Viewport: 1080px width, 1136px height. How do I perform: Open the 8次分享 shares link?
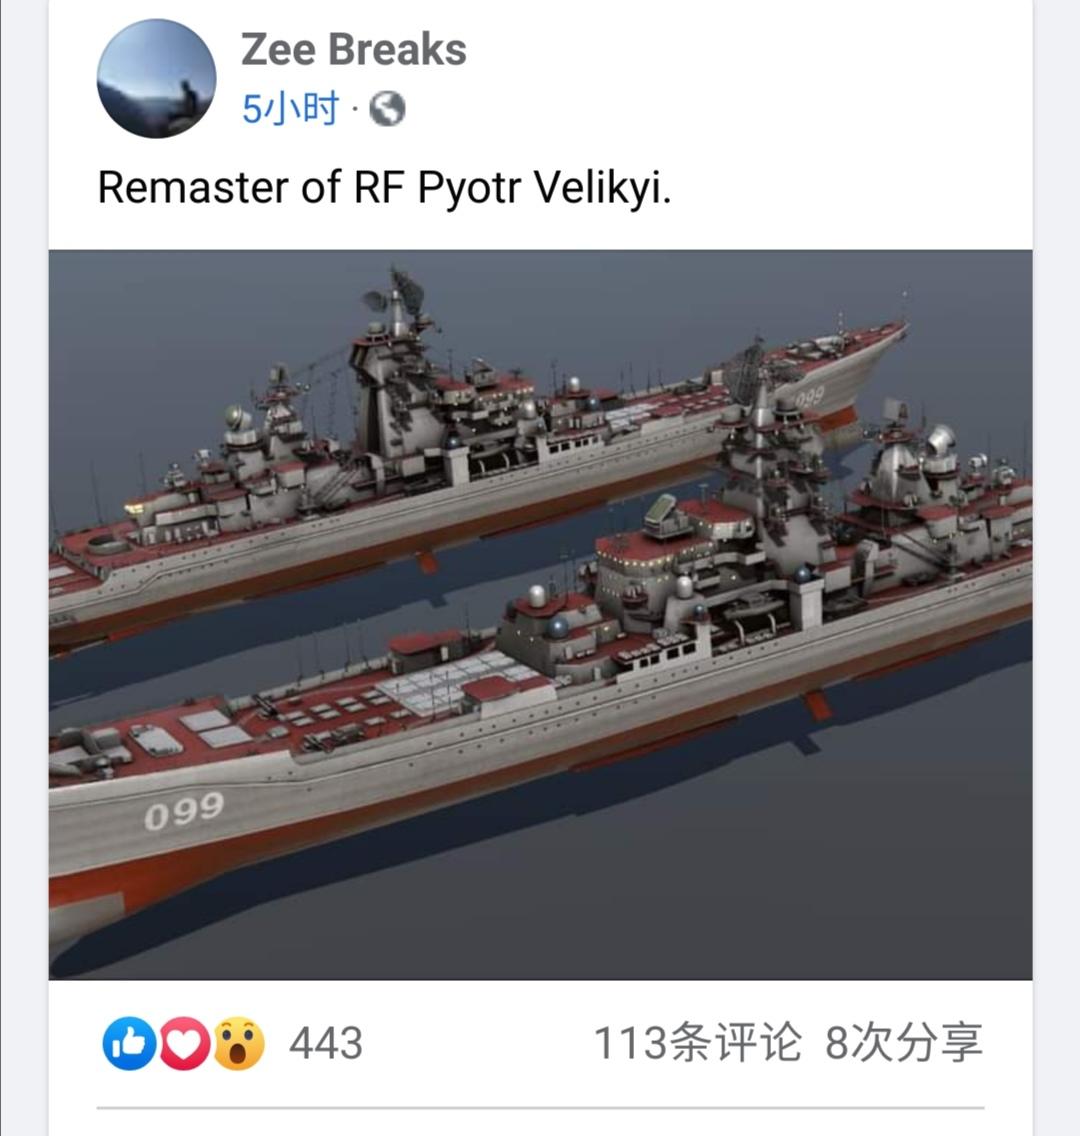[x=904, y=1043]
